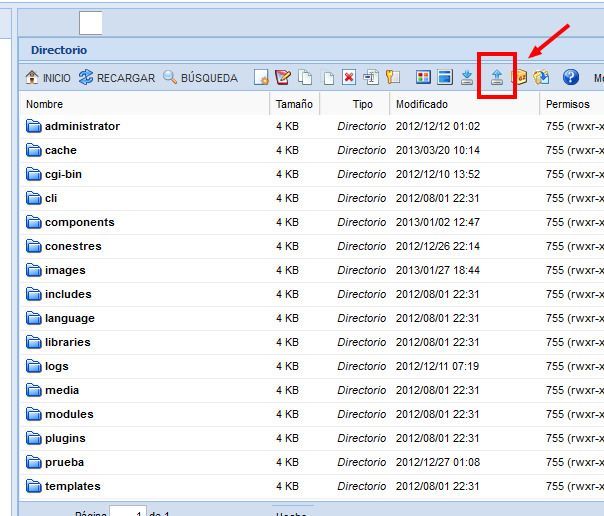This screenshot has height=516, width=604.
Task: Click 755 permissions in plugins row
Action: 575,438
